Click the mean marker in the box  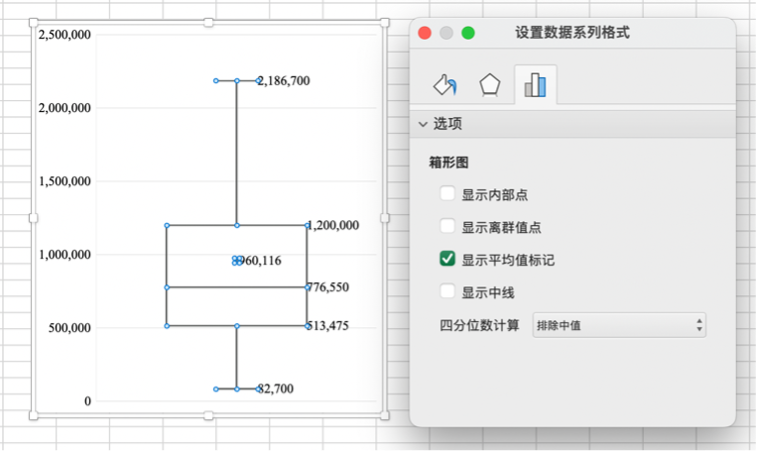tap(237, 260)
